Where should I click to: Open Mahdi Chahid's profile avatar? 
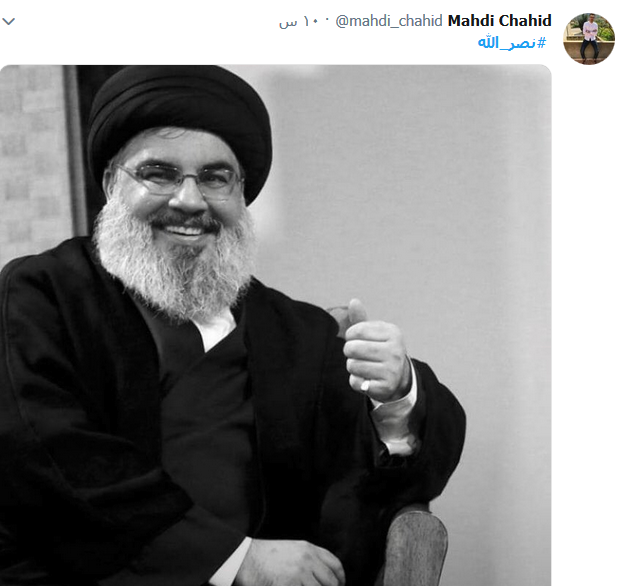(589, 39)
